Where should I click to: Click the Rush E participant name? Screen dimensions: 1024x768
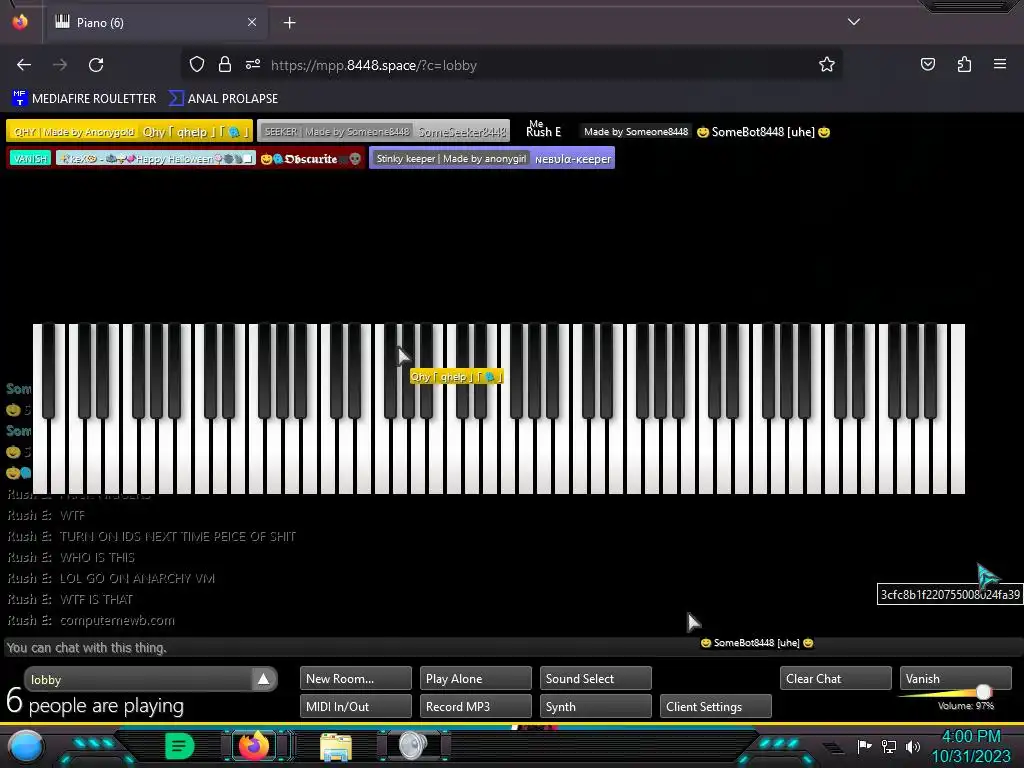click(543, 131)
